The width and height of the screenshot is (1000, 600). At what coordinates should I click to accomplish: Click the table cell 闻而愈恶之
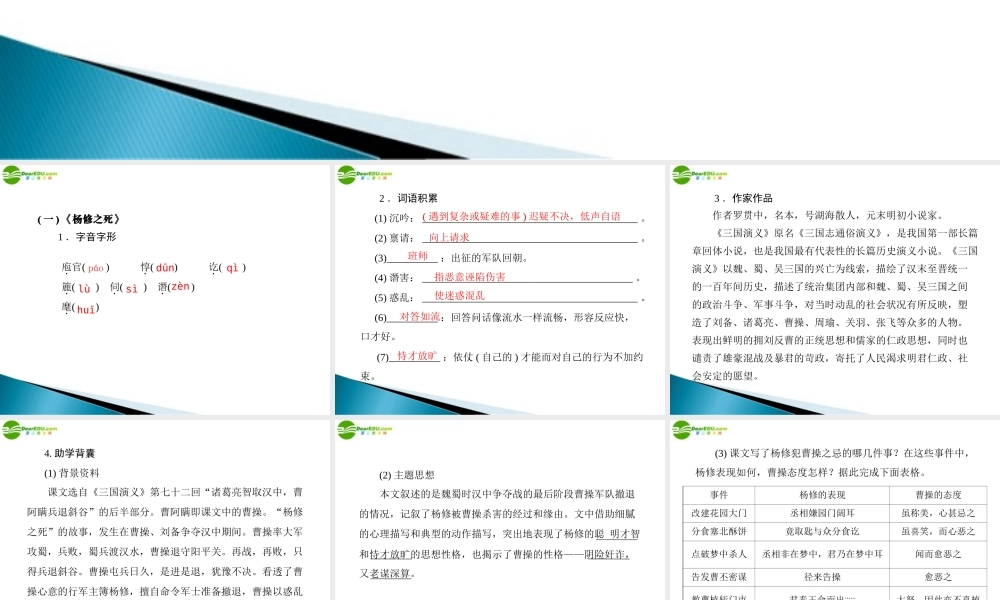click(x=938, y=554)
